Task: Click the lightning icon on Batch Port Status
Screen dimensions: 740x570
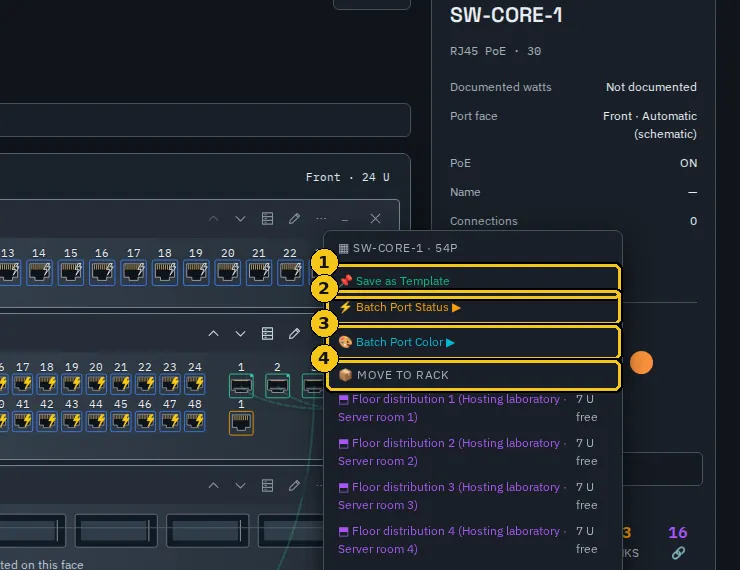Action: 345,307
